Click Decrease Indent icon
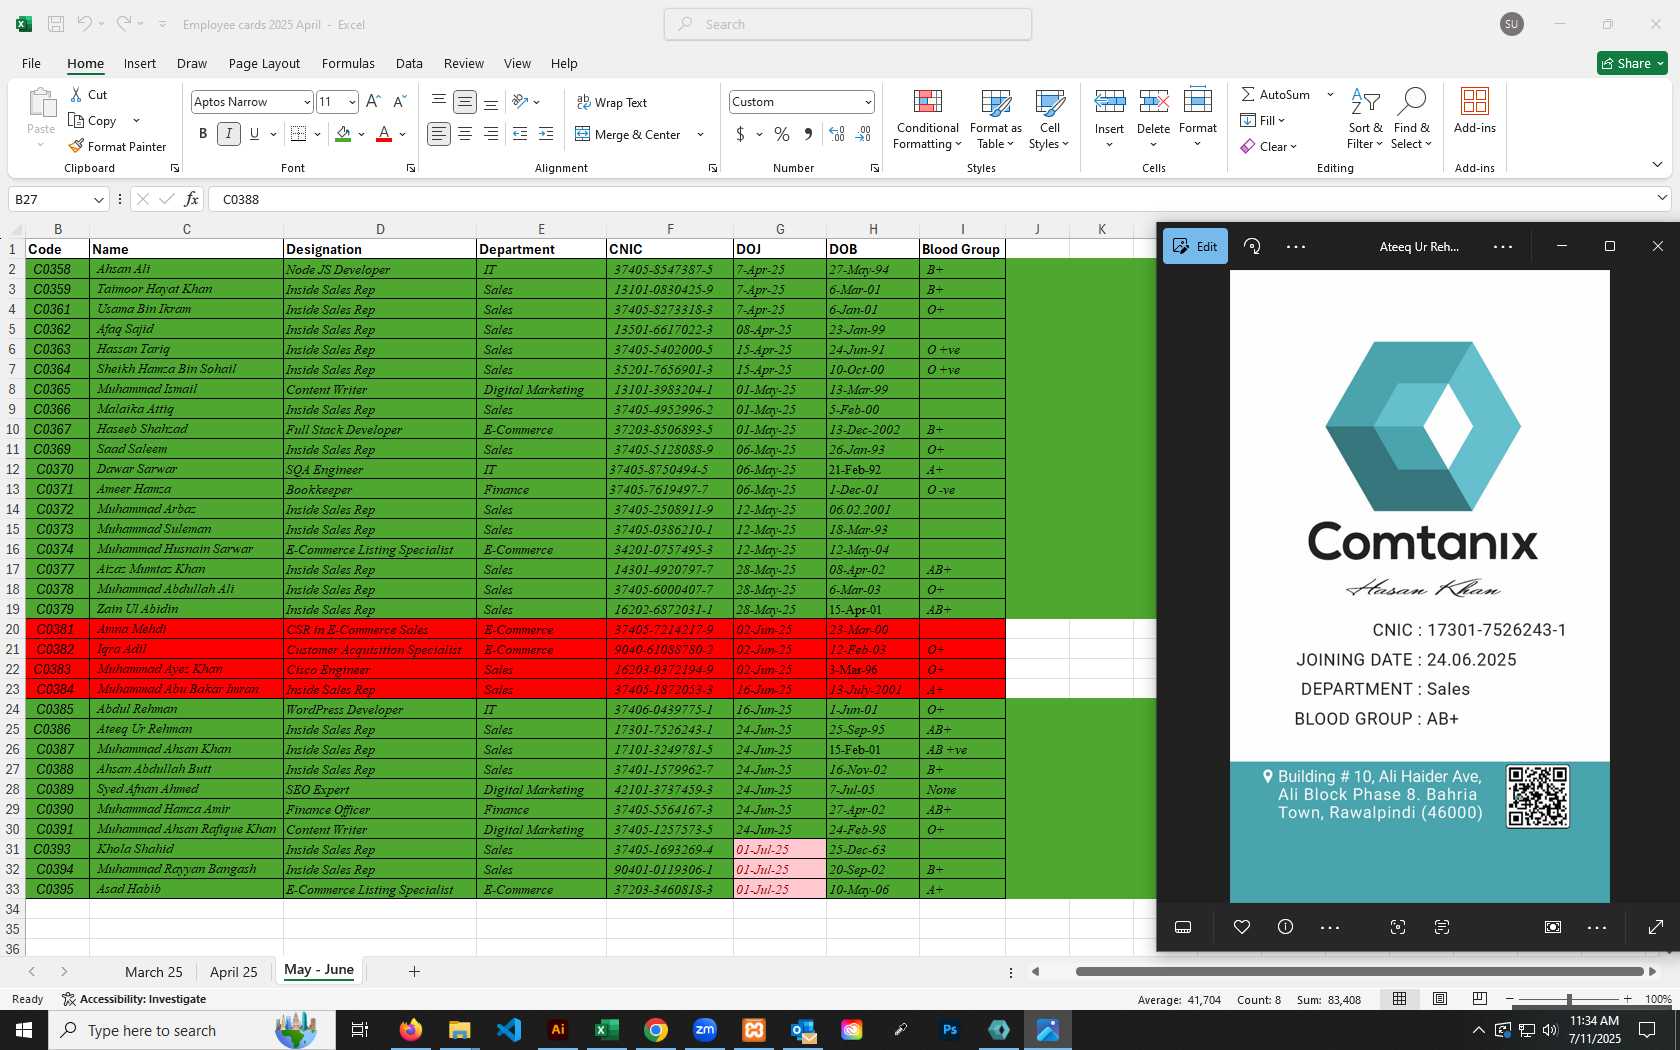The width and height of the screenshot is (1680, 1050). coord(520,134)
